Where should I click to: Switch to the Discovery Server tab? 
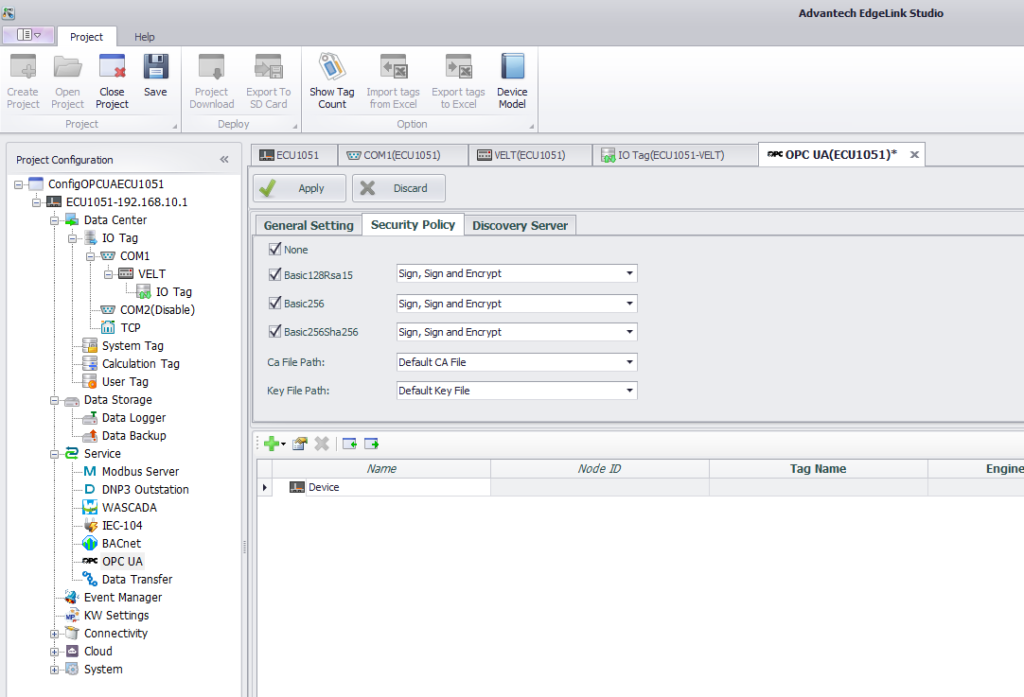(520, 225)
